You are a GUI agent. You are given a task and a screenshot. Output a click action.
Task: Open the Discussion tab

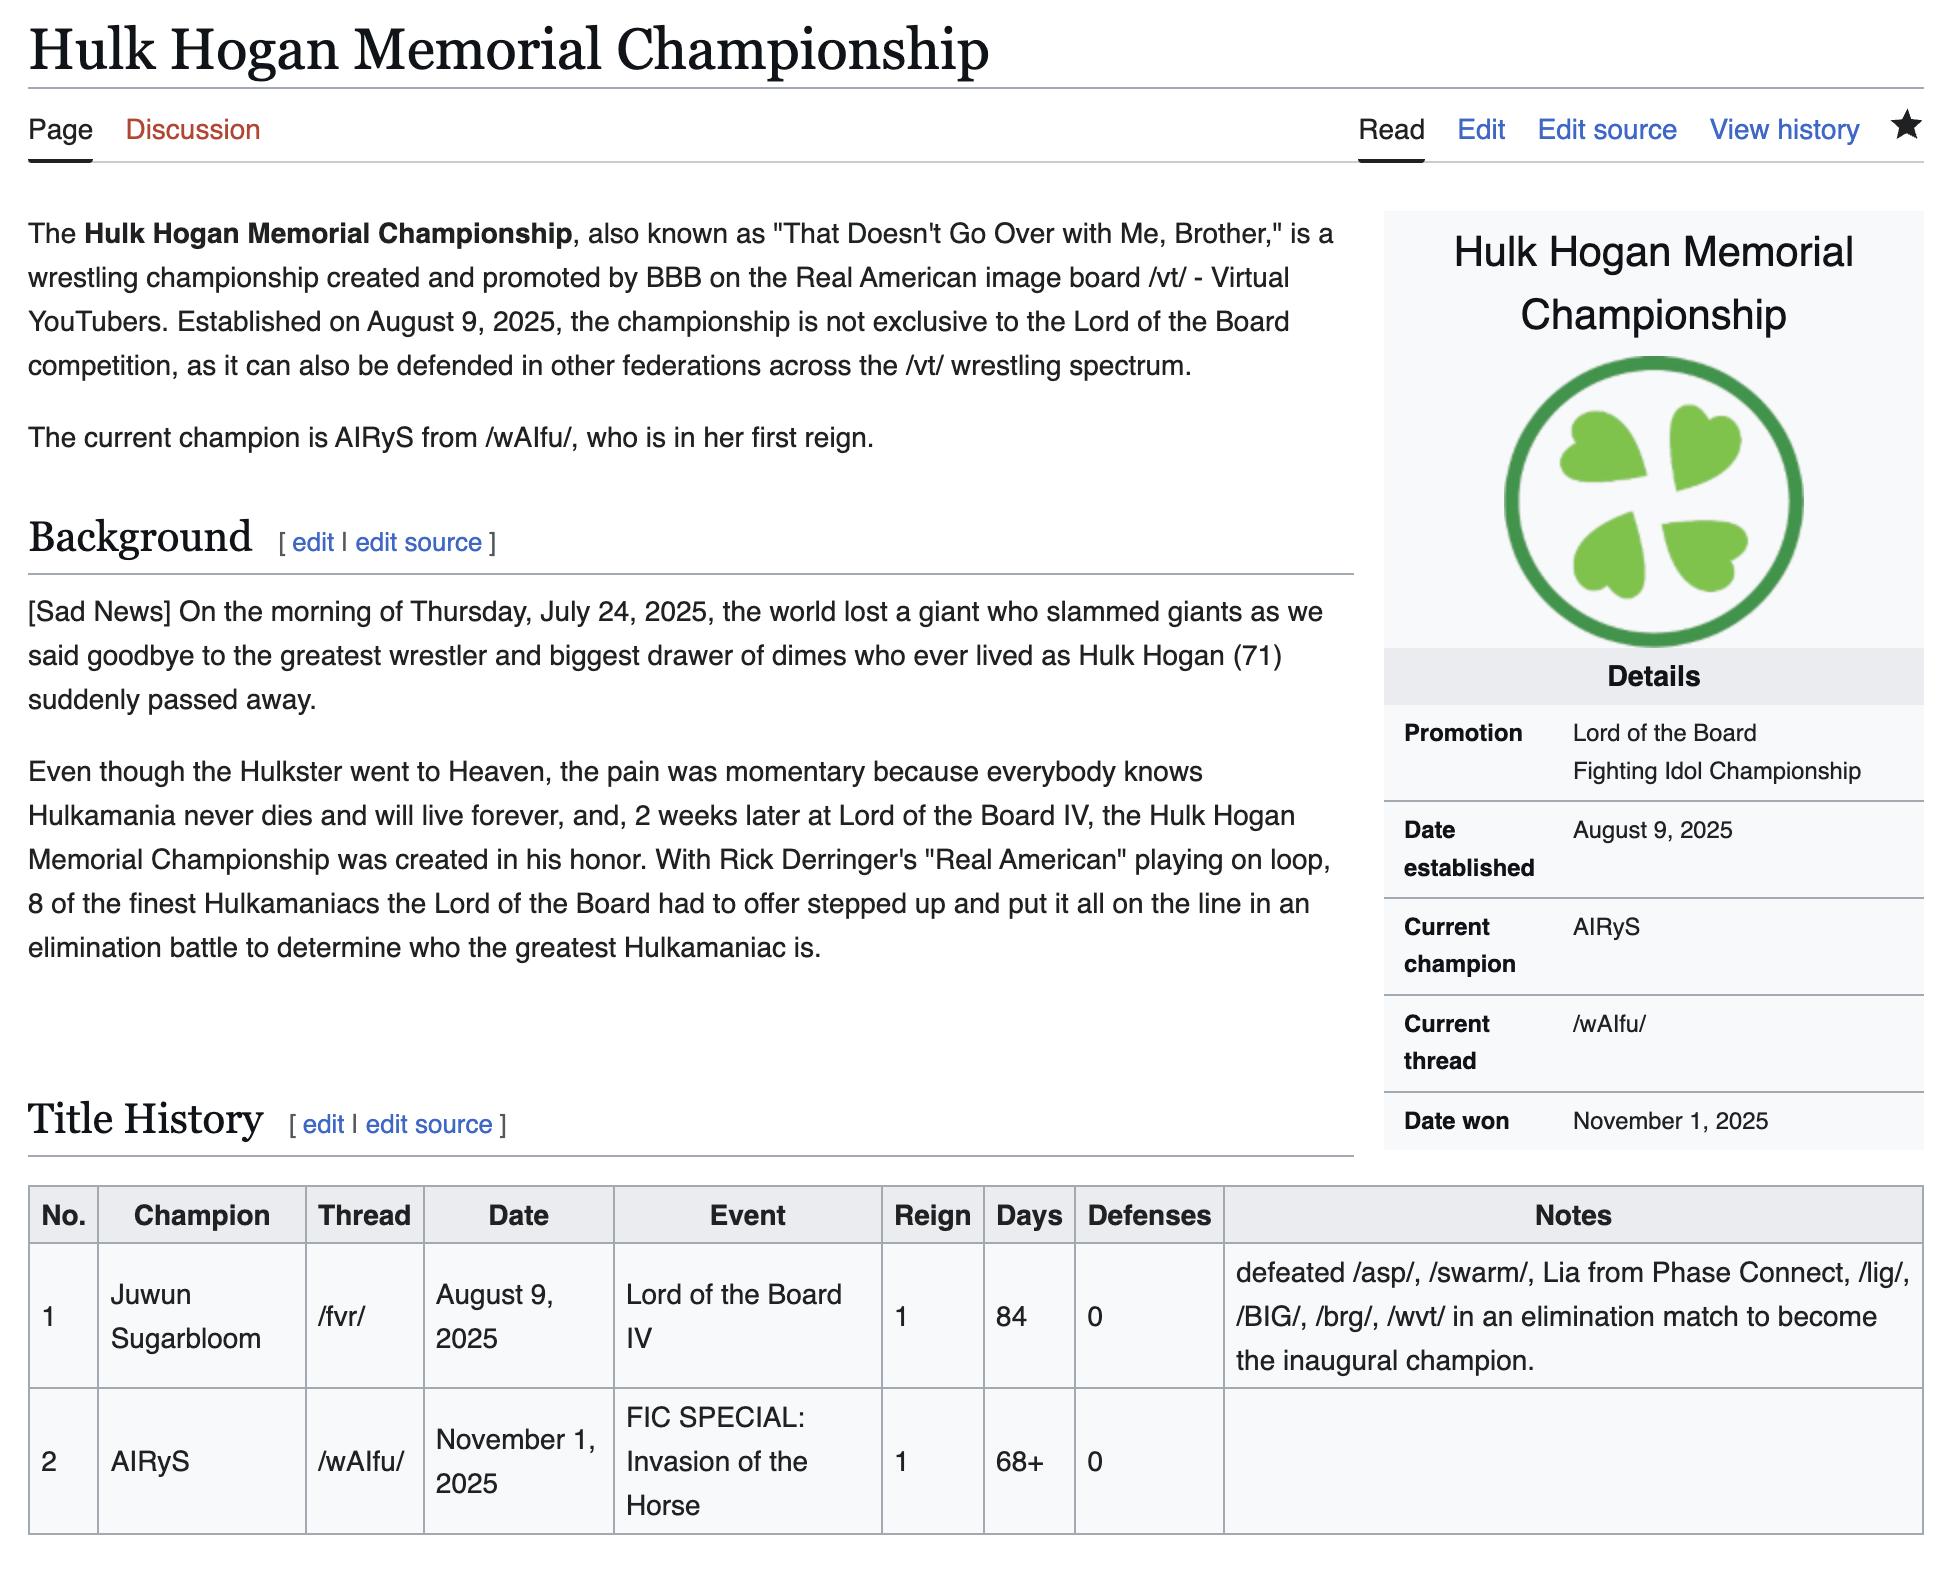click(x=192, y=130)
